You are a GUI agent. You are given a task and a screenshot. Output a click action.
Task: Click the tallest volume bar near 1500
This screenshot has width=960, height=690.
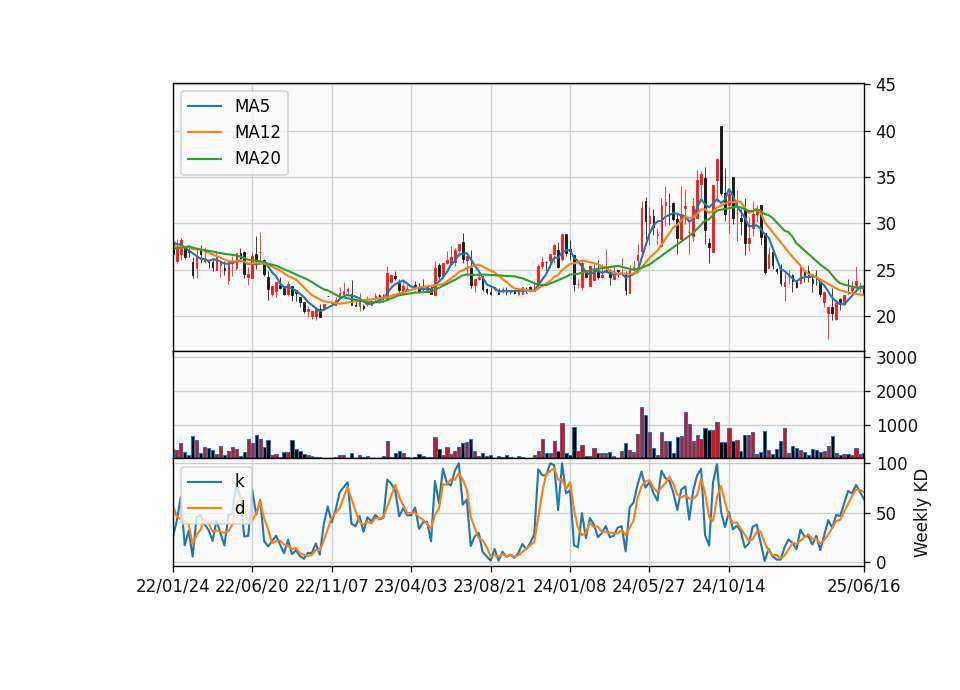point(642,433)
